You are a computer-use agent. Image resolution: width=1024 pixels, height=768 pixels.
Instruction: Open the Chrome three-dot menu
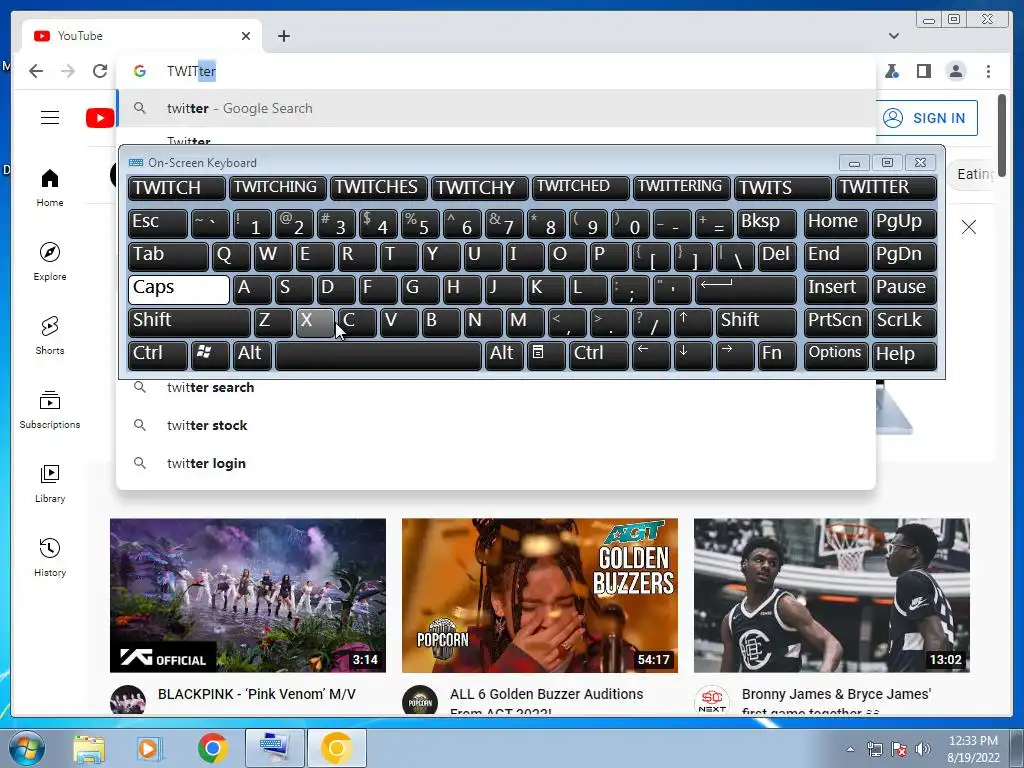[988, 71]
